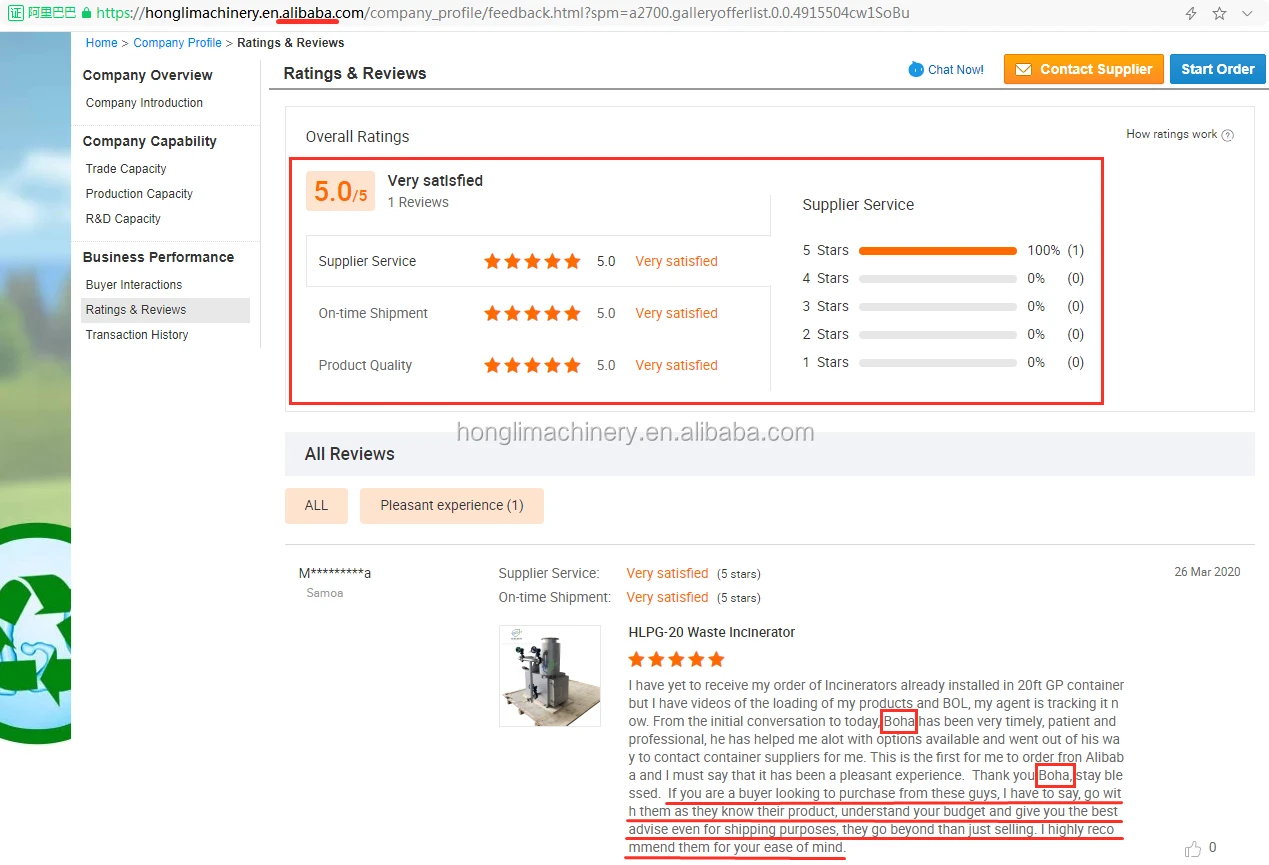Image resolution: width=1269 pixels, height=865 pixels.
Task: Click the 5 Stars rating bar
Action: (938, 250)
